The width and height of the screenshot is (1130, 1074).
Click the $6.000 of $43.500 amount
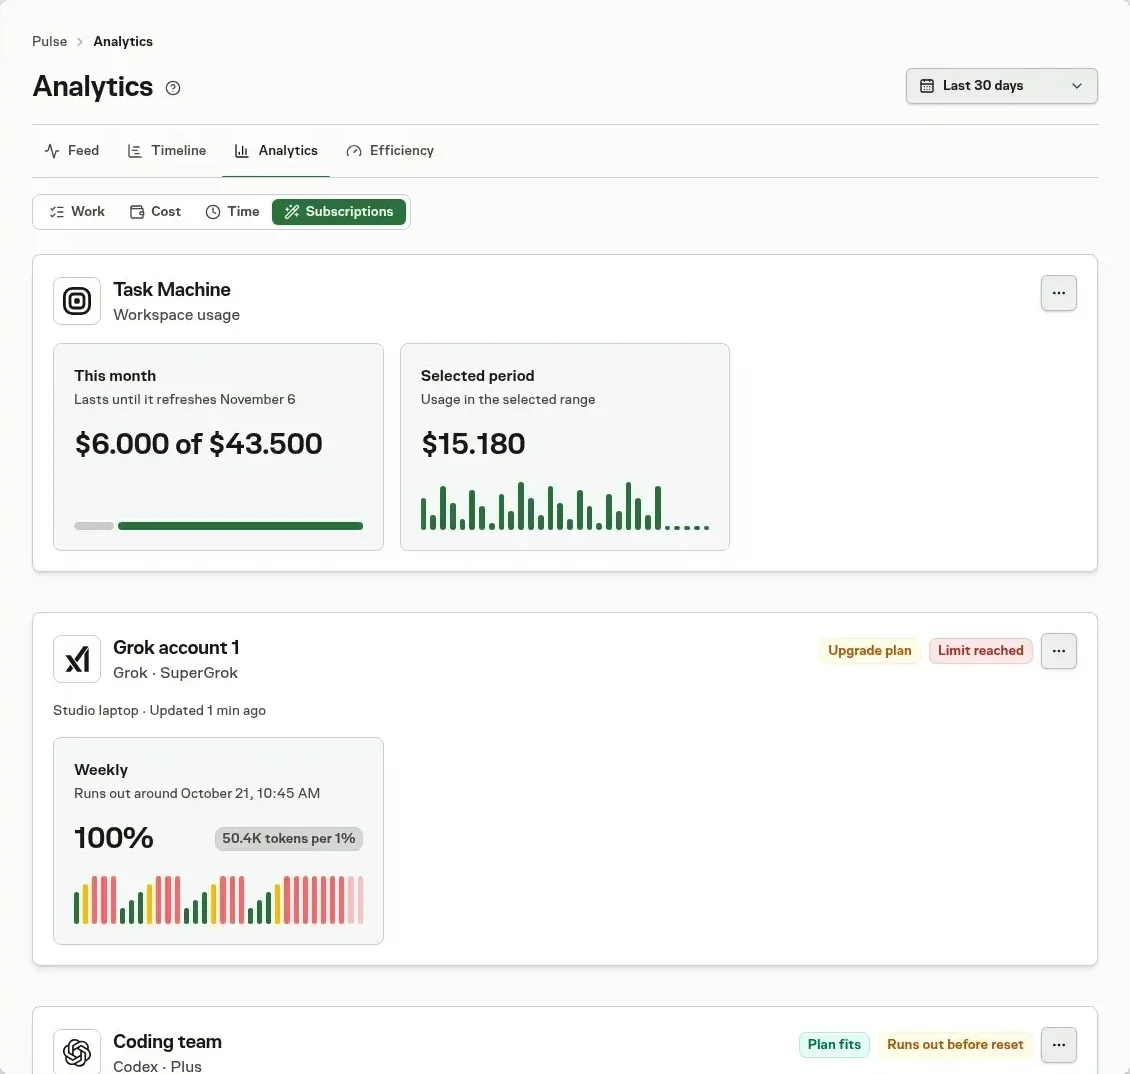click(x=198, y=444)
